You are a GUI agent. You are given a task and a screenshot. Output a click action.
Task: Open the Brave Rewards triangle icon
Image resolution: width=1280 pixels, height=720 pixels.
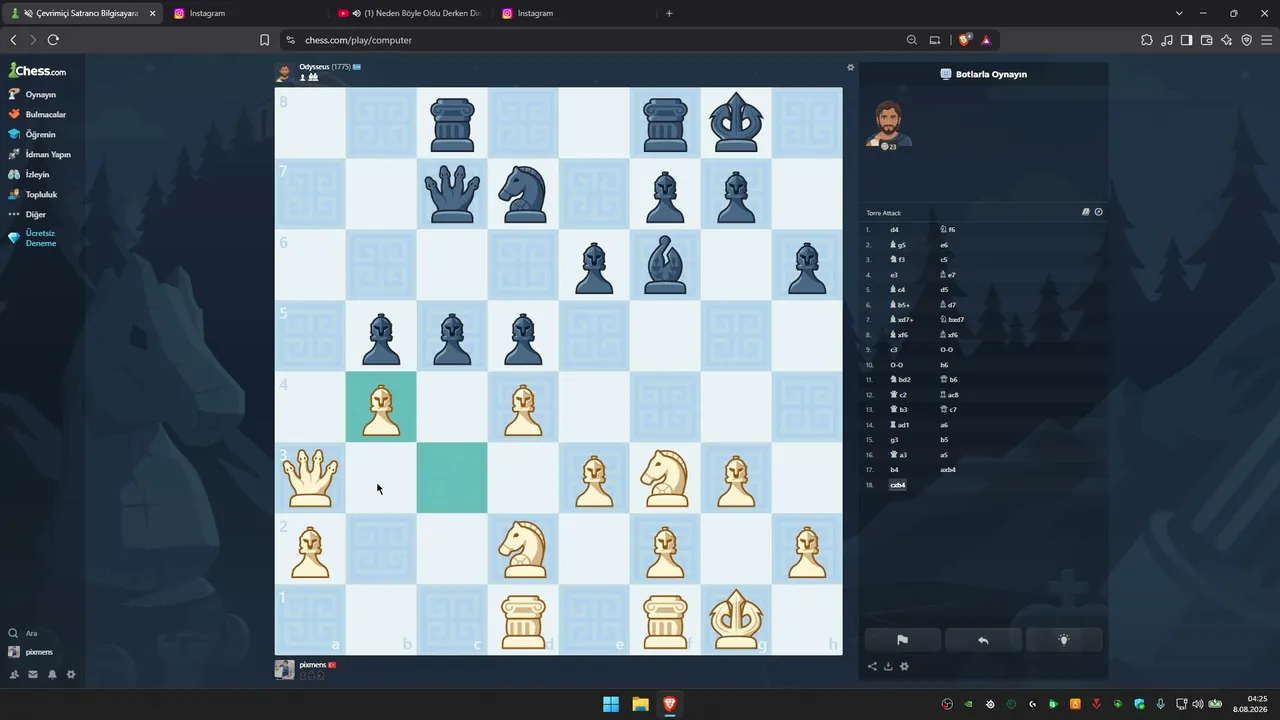click(986, 40)
